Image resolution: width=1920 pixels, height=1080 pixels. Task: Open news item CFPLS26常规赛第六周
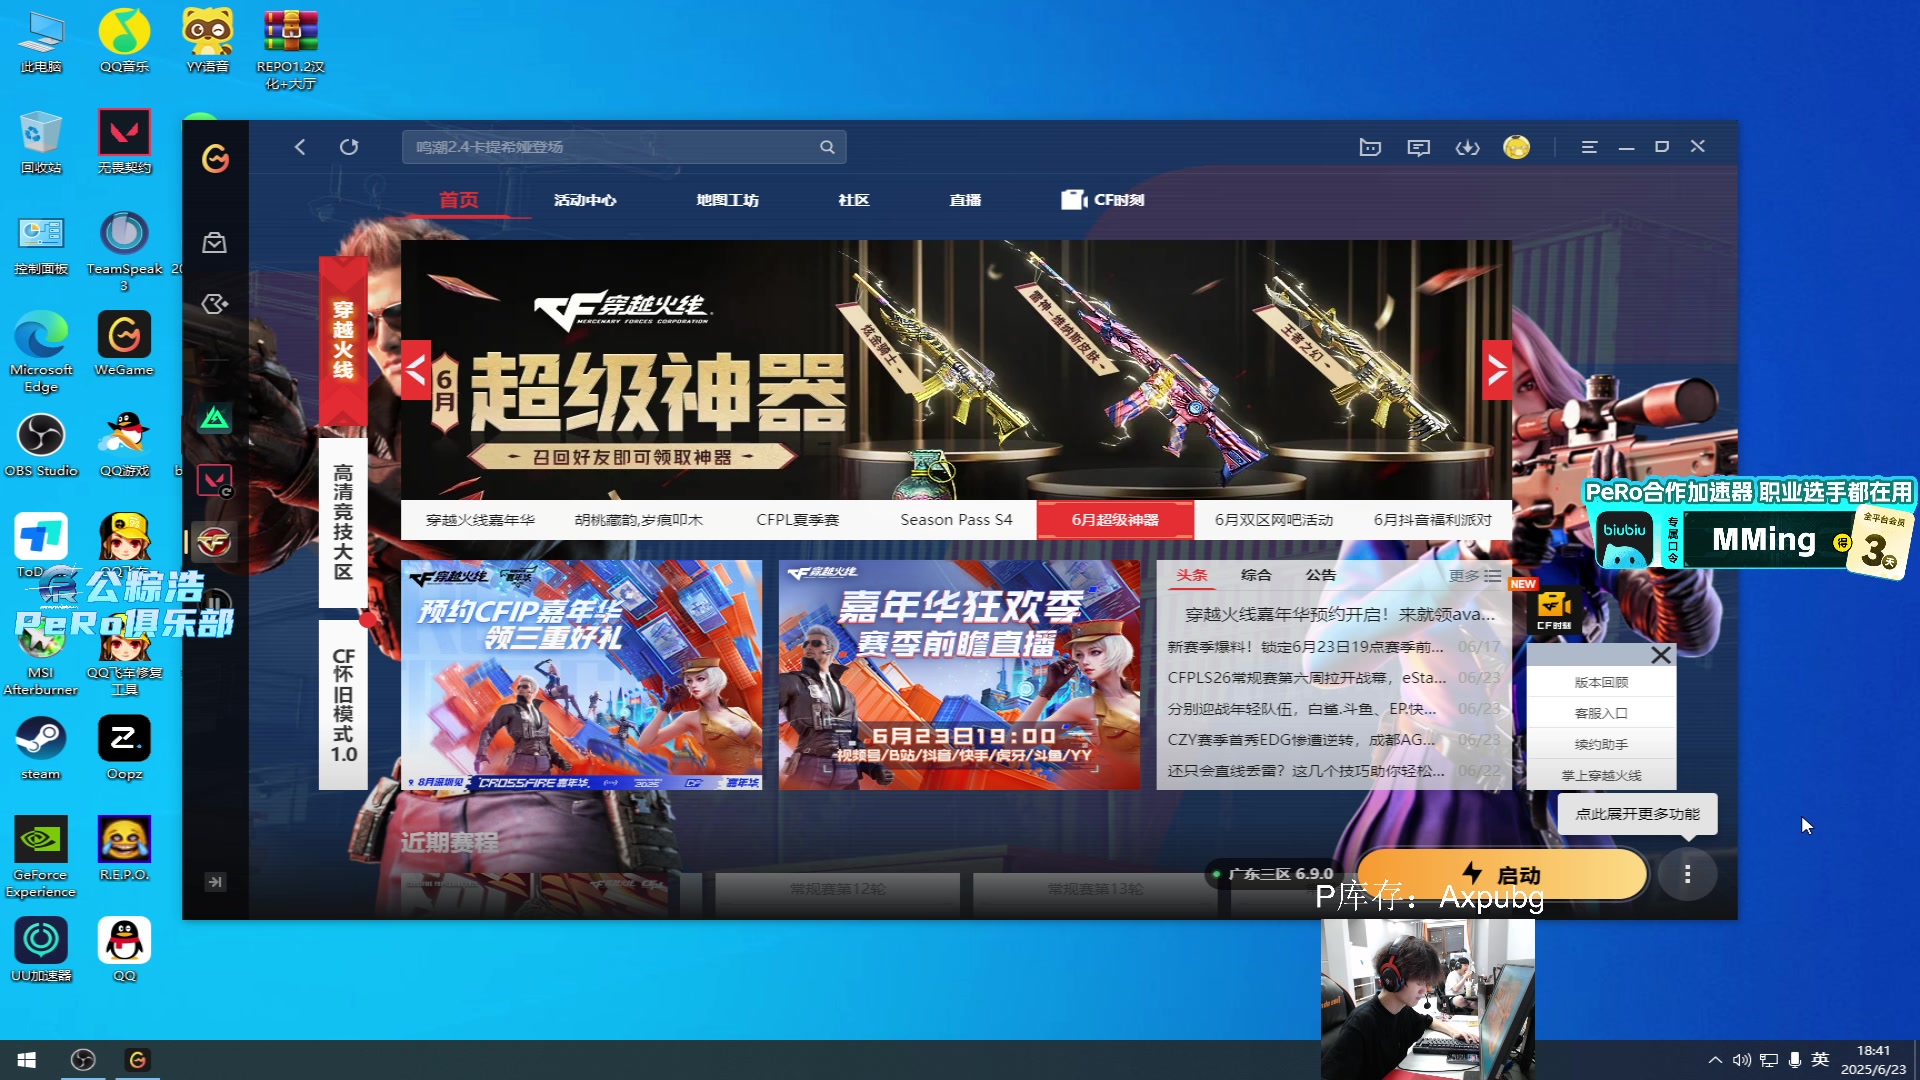(x=1306, y=678)
